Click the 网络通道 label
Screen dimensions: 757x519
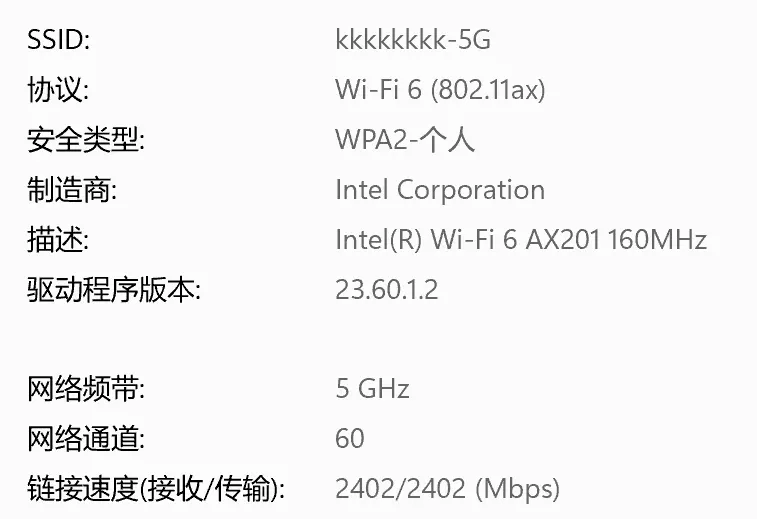pos(86,438)
